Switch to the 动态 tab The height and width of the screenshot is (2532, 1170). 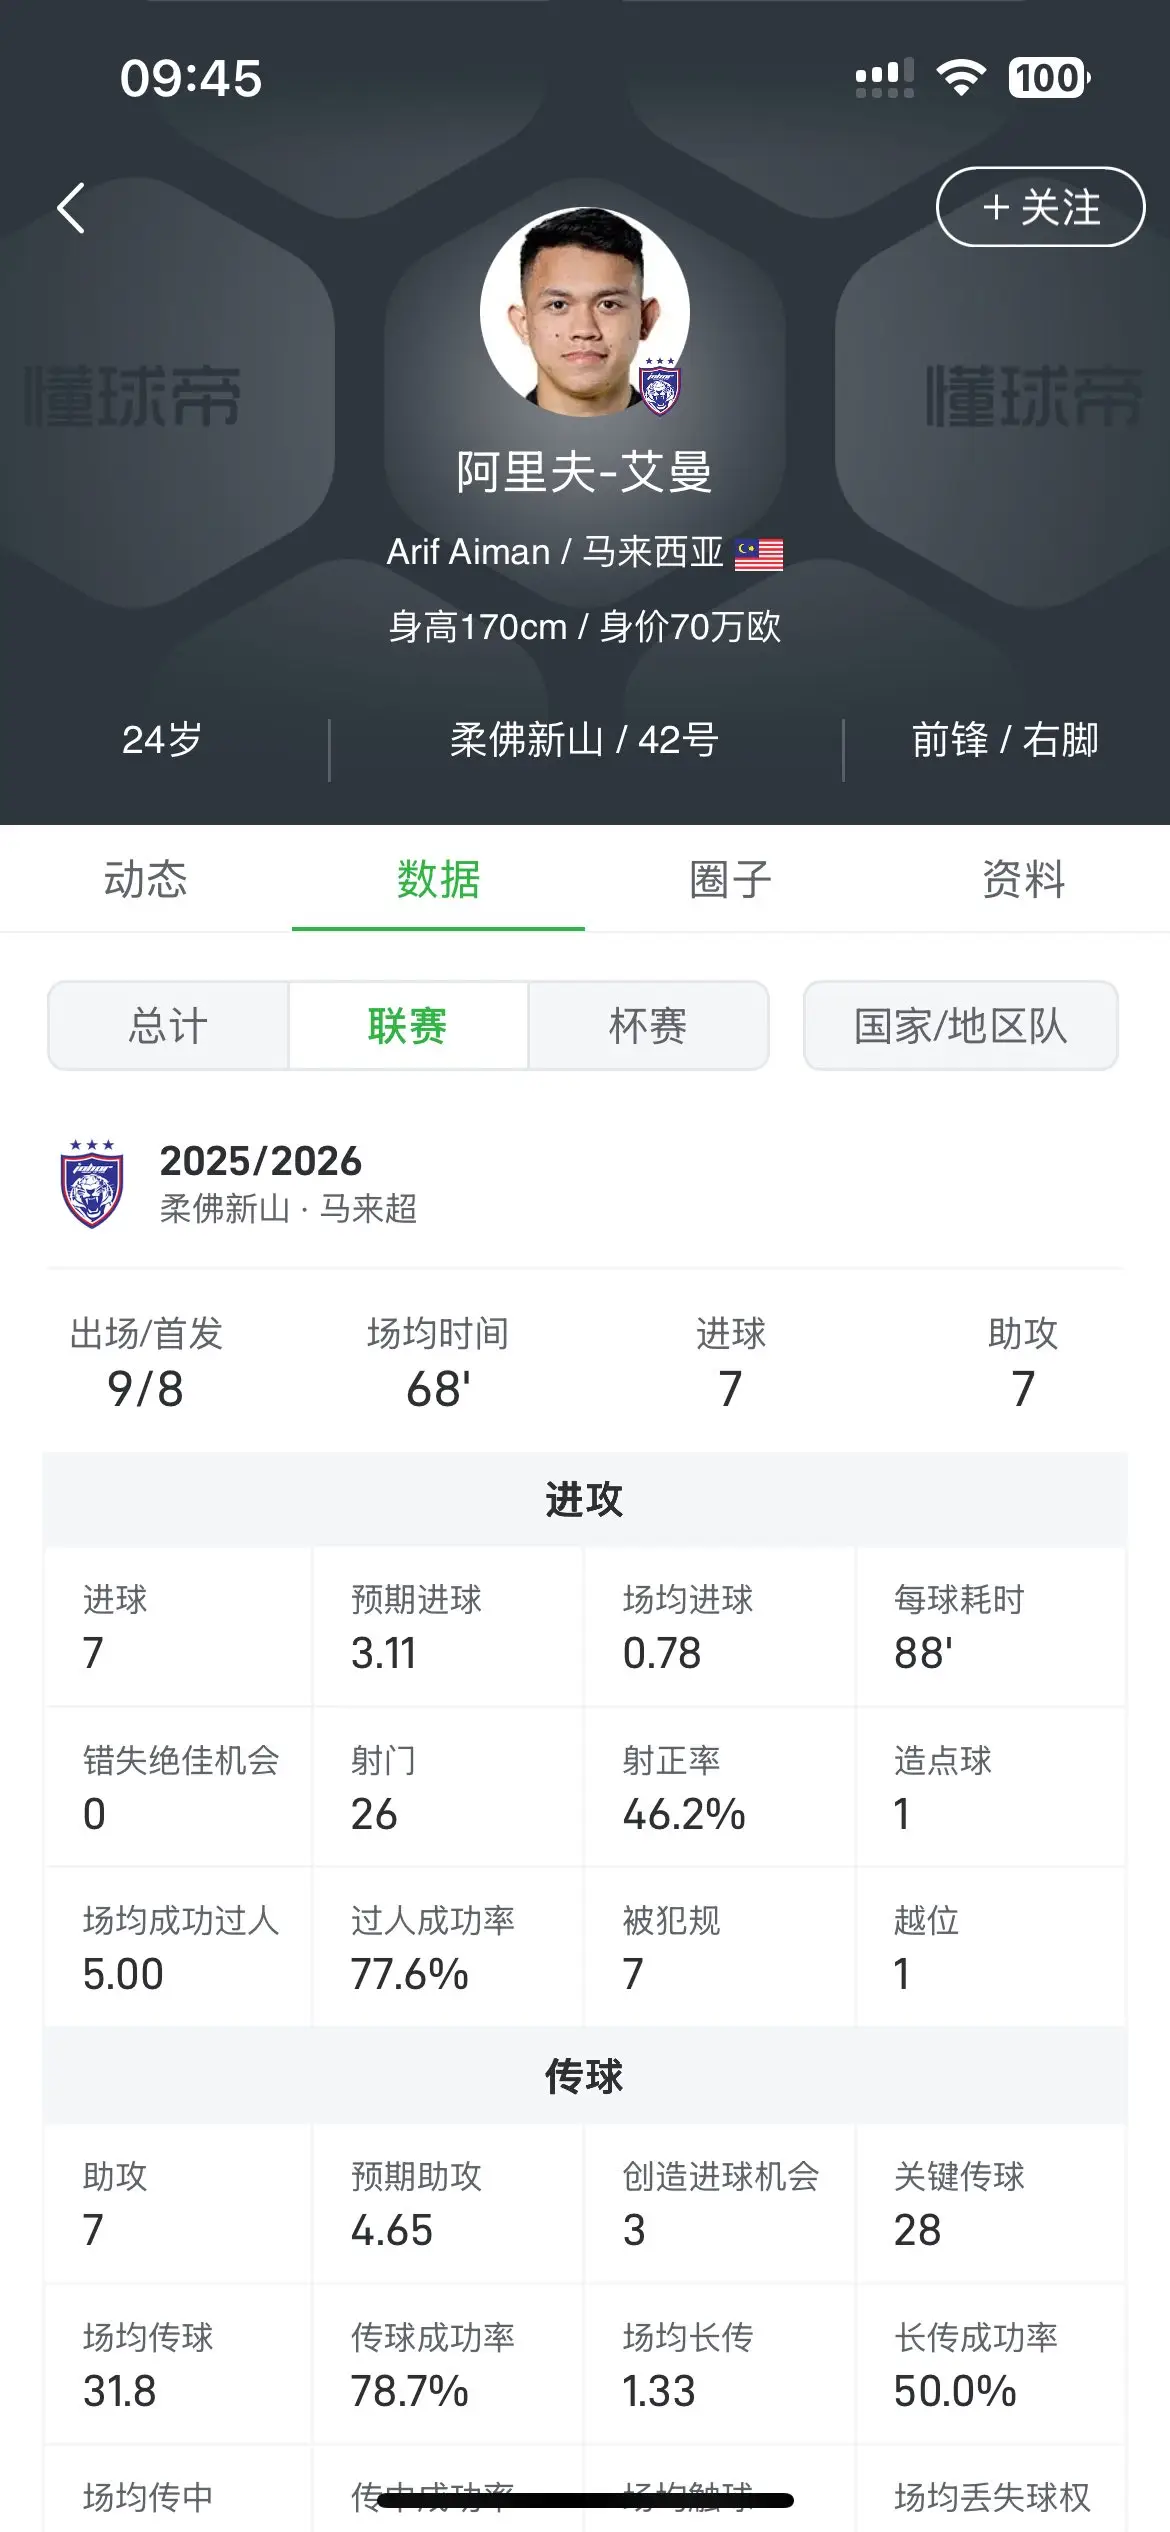click(x=146, y=879)
